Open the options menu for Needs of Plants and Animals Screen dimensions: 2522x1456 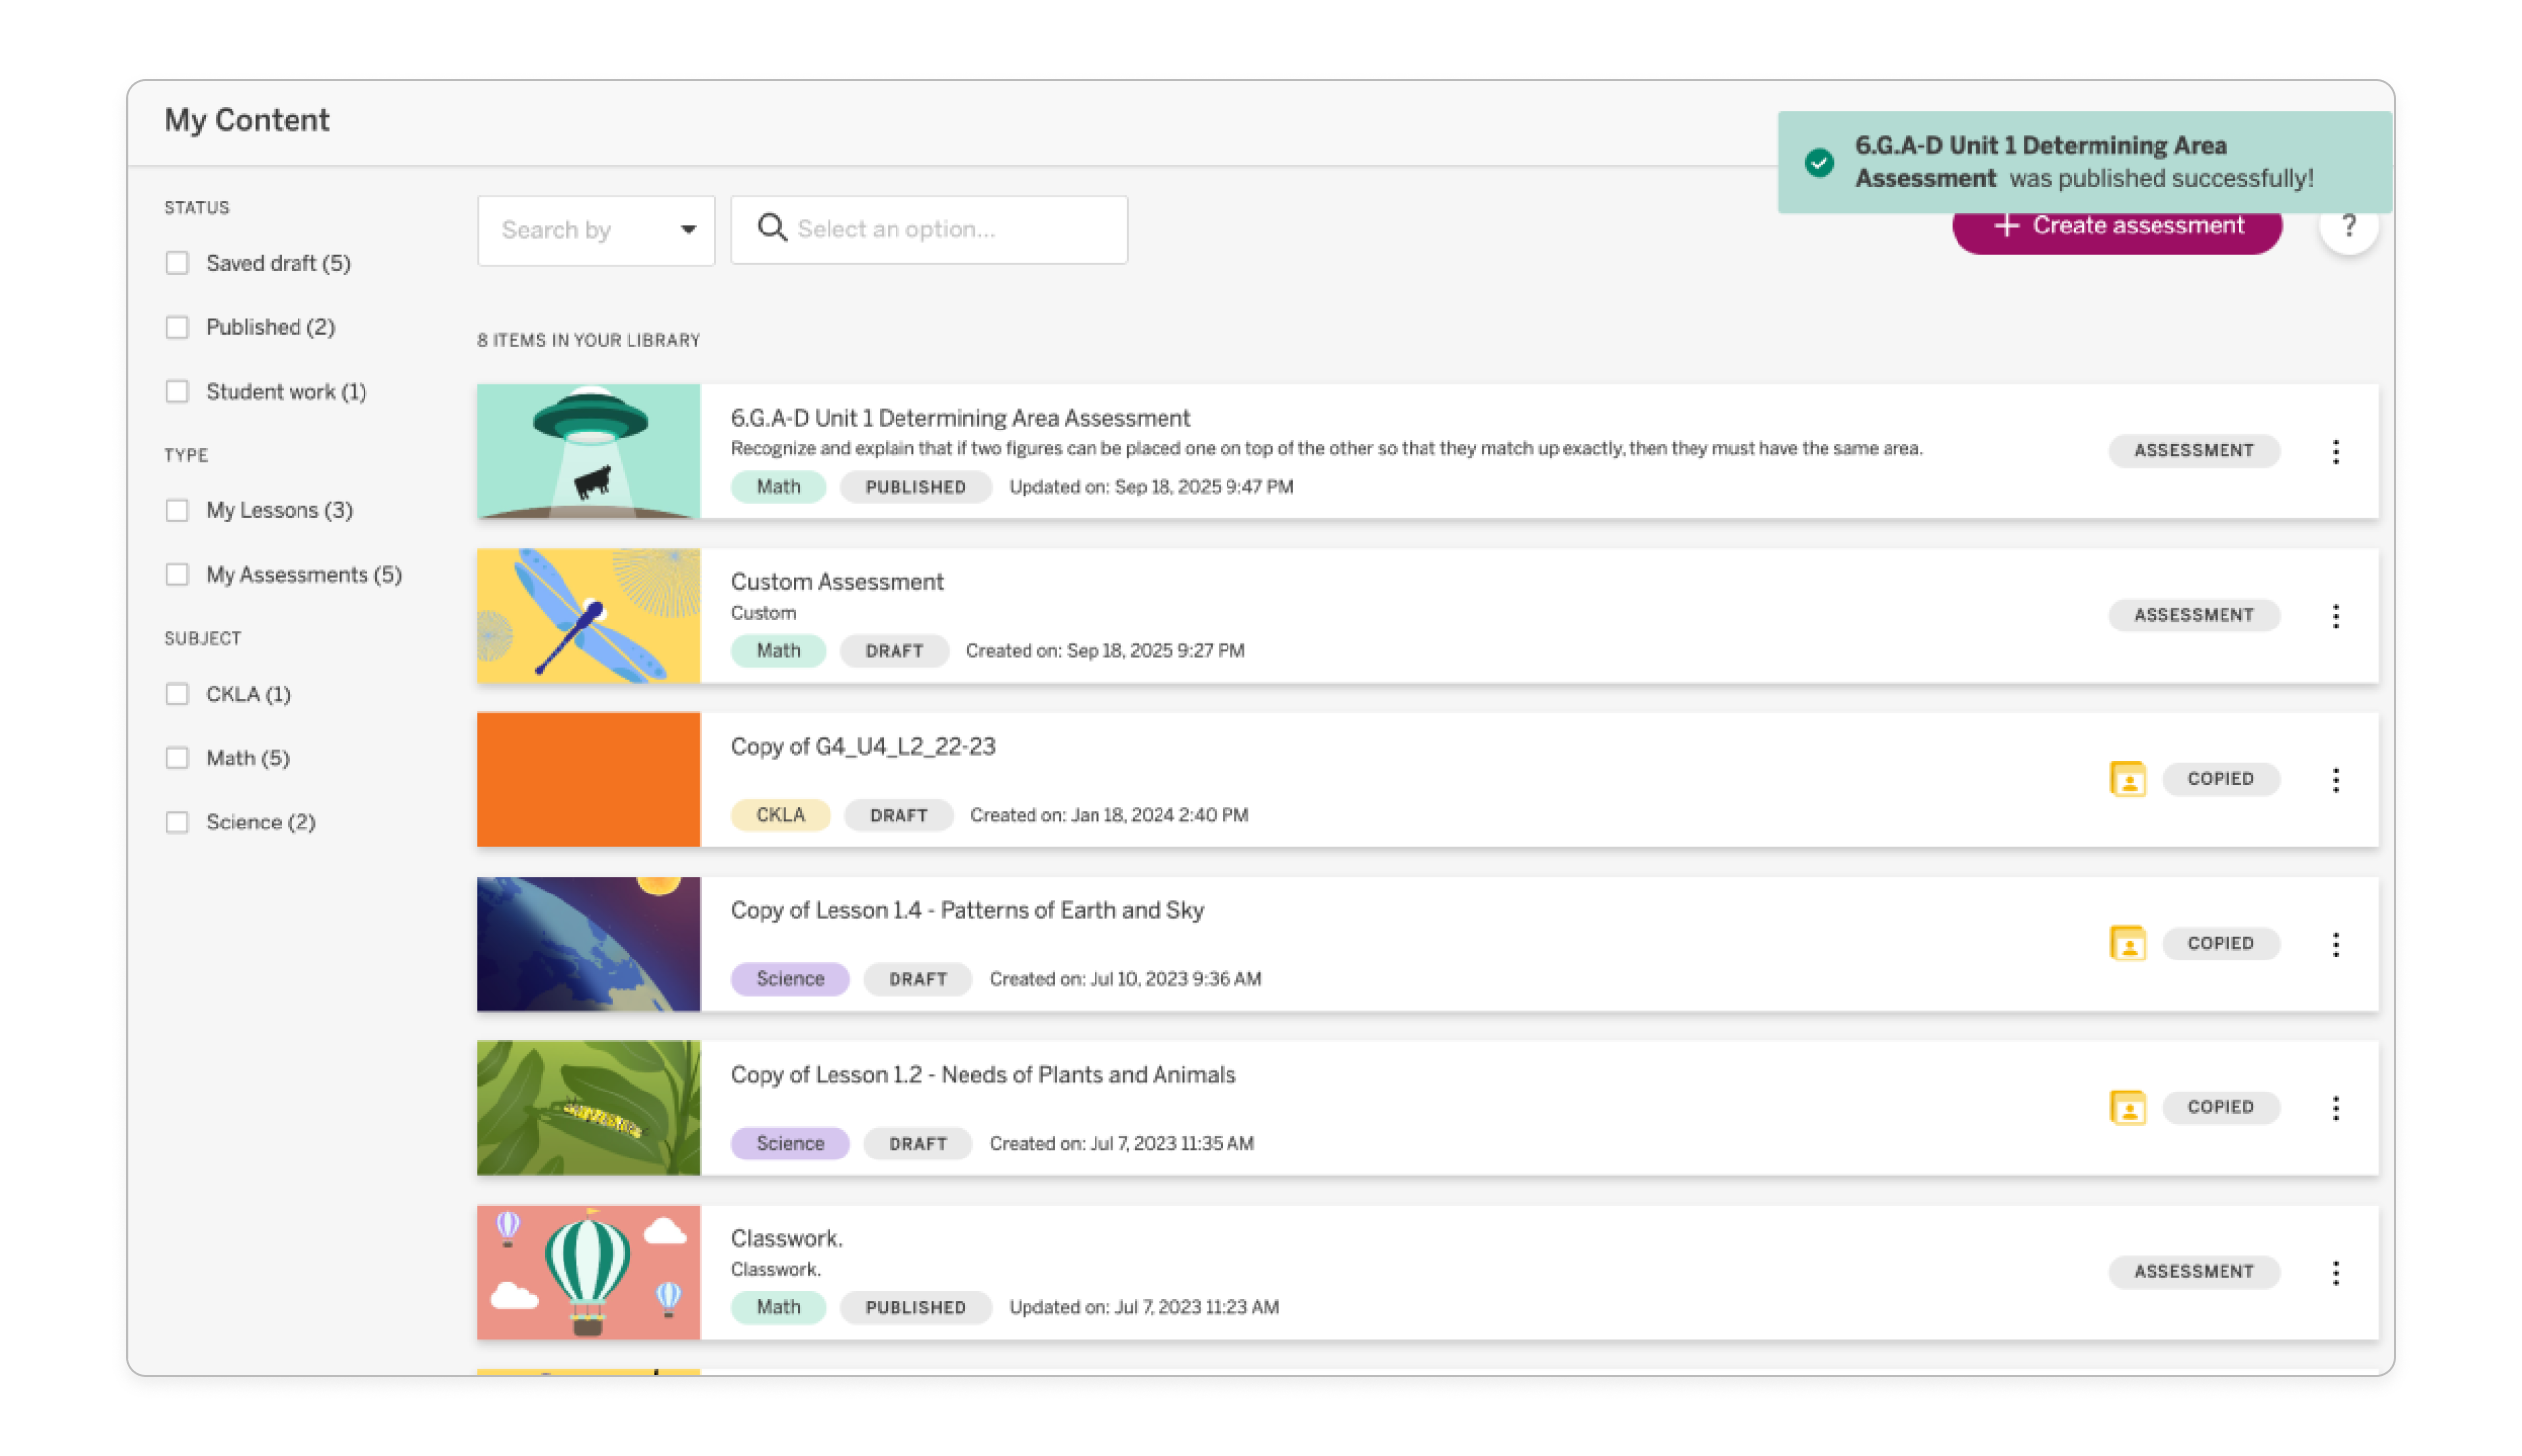[2335, 1107]
